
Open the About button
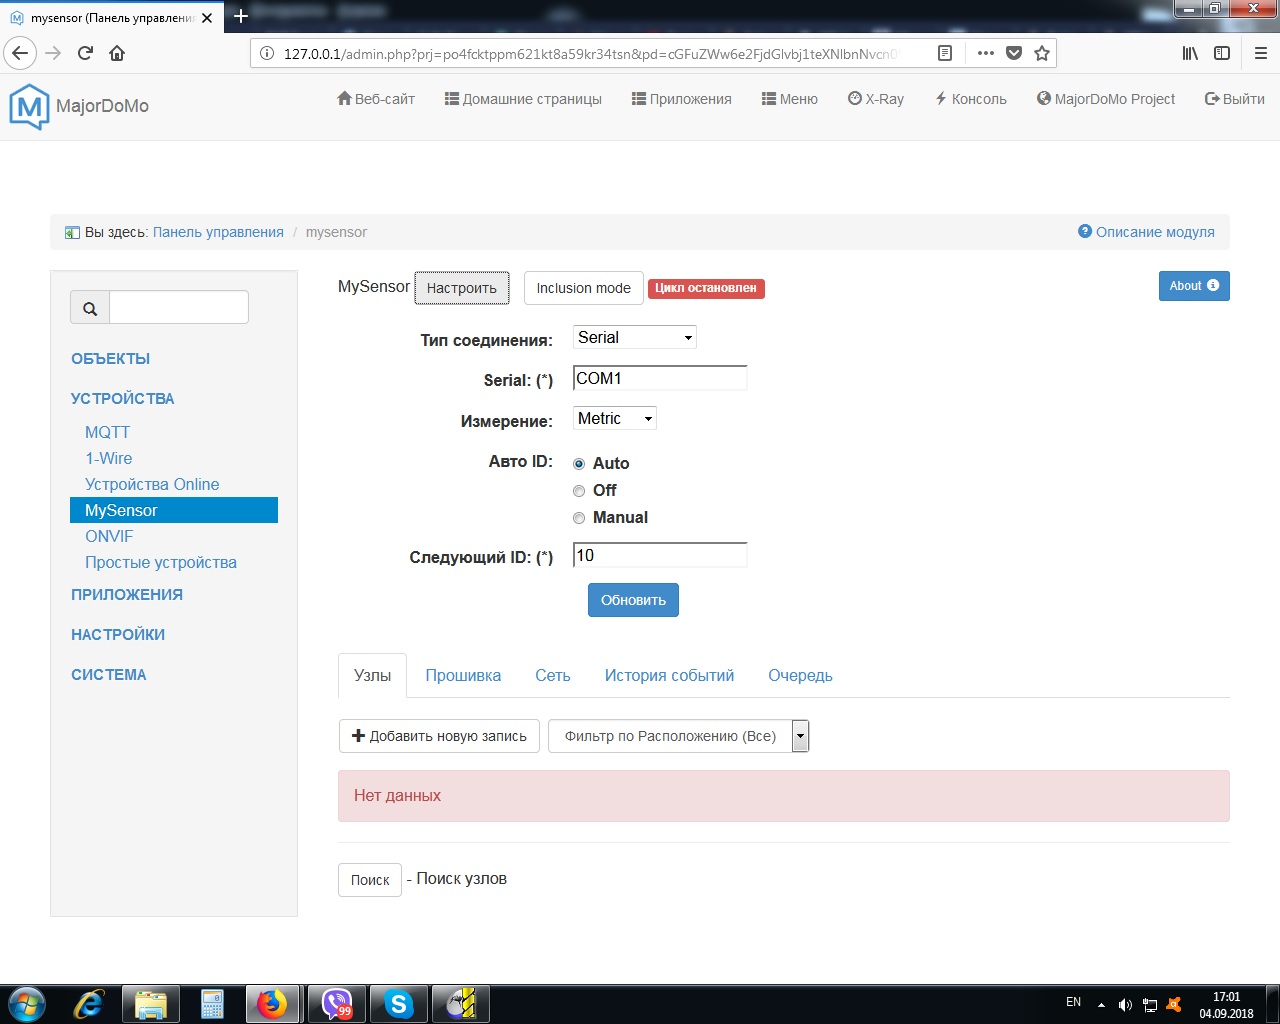1194,286
